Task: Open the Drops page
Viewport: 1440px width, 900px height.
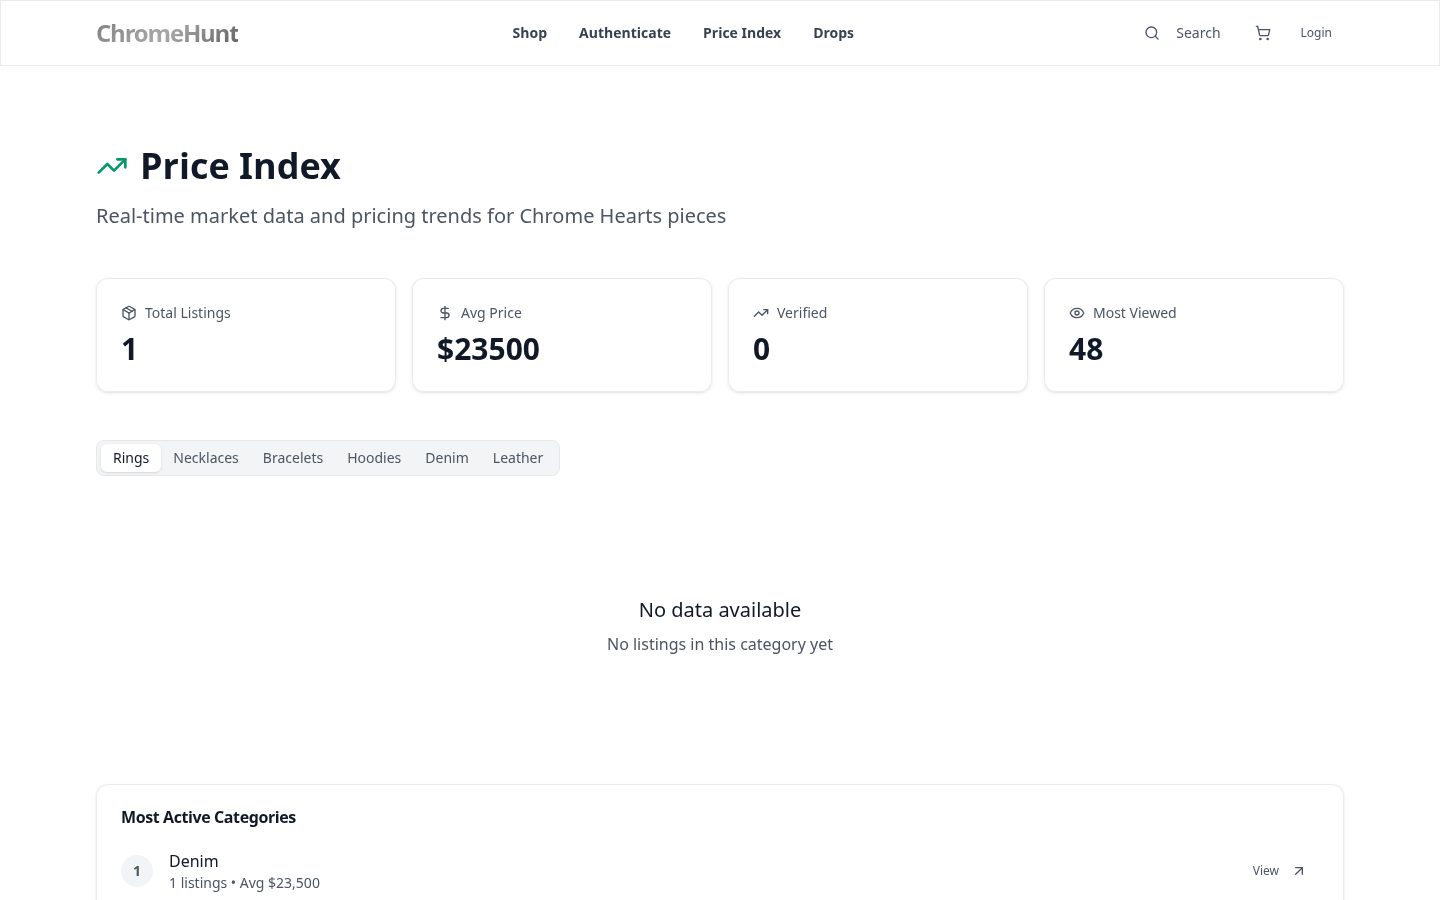Action: [x=833, y=33]
